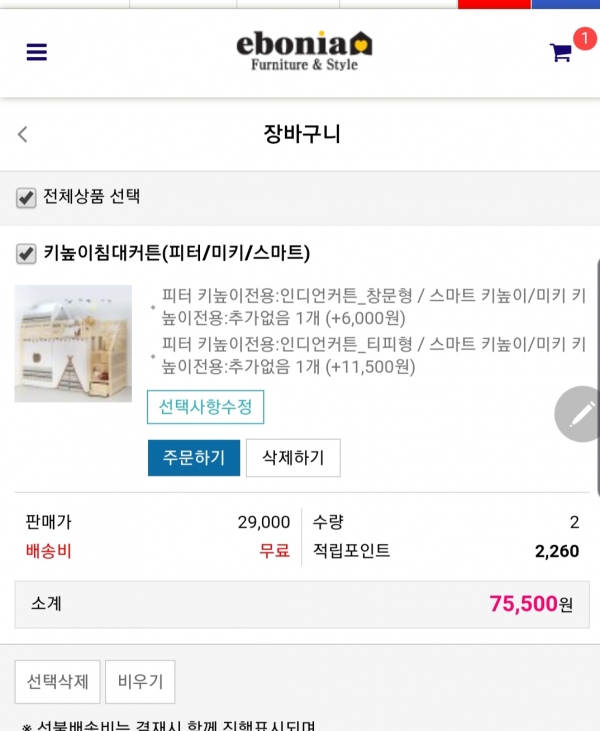Viewport: 600px width, 731px height.
Task: Toggle the 전체상품 선택 checkbox
Action: click(x=26, y=197)
